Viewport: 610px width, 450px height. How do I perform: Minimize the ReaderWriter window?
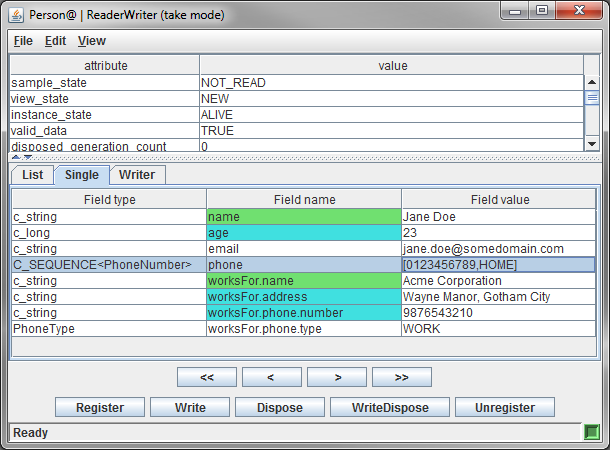coord(515,11)
